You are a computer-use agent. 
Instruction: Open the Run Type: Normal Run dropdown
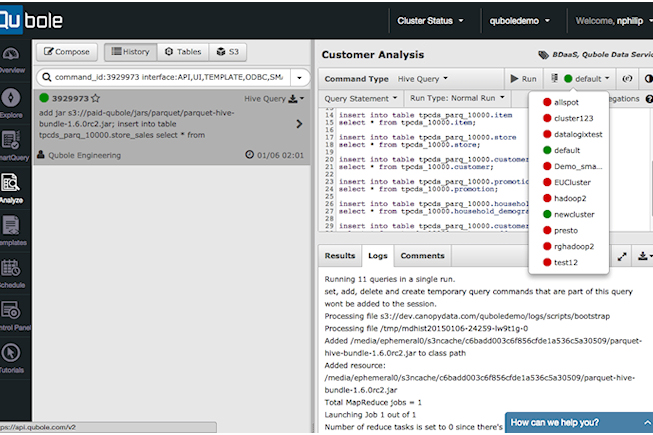(455, 99)
